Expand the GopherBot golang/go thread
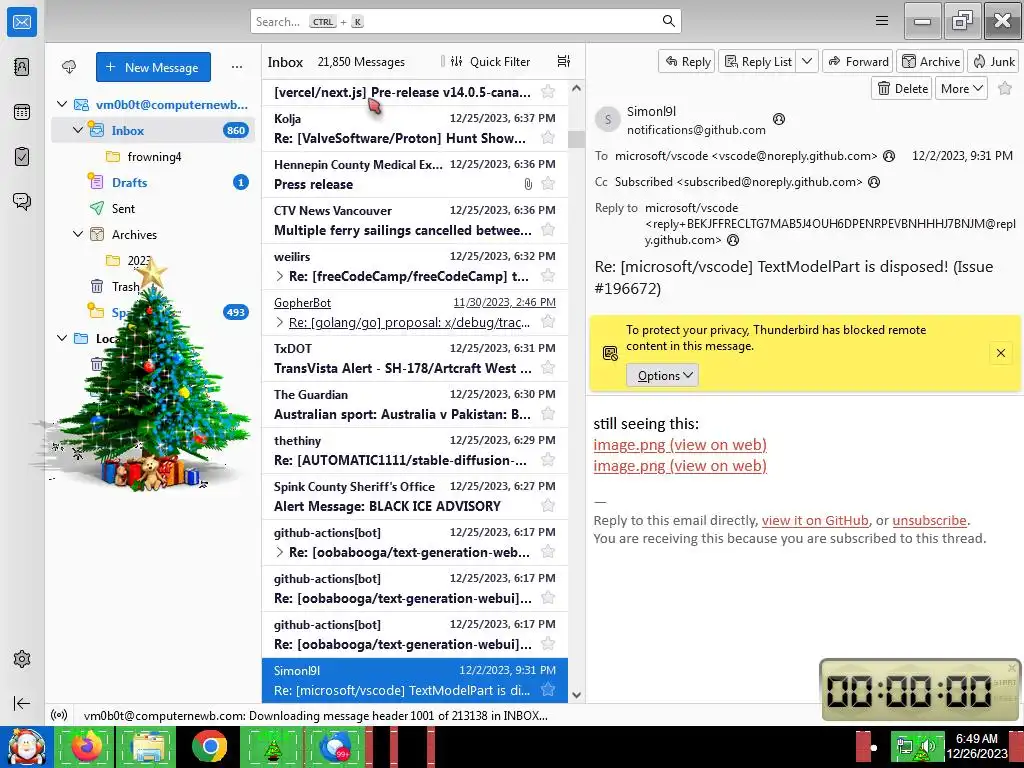 pos(280,322)
